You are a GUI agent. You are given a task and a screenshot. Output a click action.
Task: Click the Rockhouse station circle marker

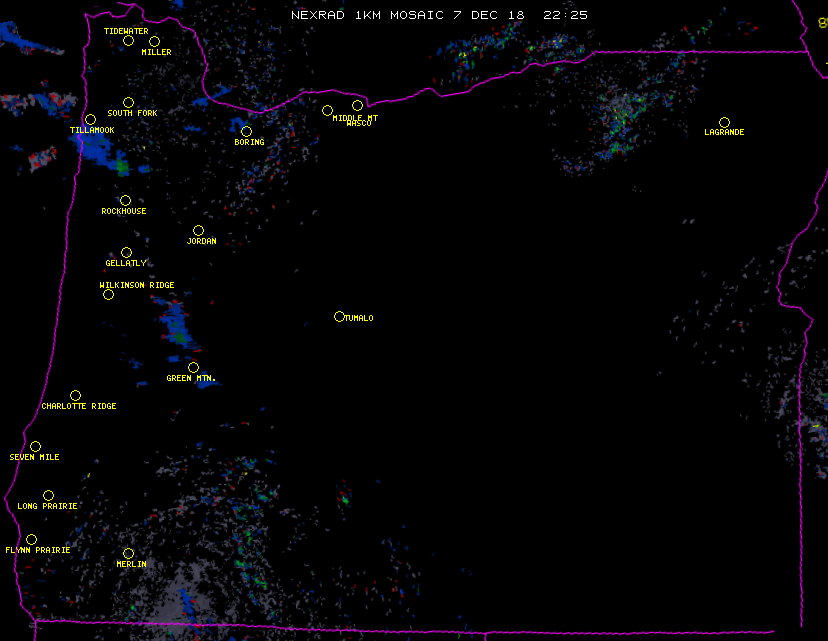click(125, 200)
